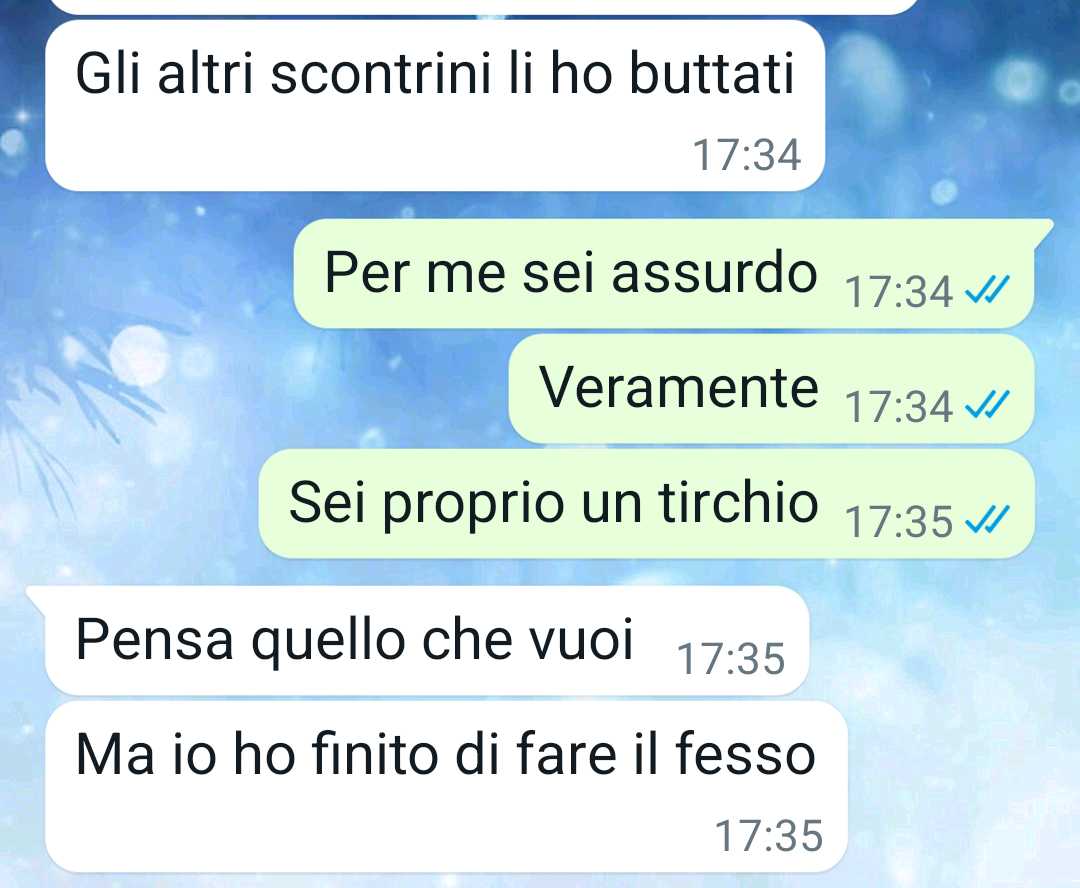The height and width of the screenshot is (888, 1080).
Task: Click the 17:34 time next to "Per me sei assurdo"
Action: 899,292
